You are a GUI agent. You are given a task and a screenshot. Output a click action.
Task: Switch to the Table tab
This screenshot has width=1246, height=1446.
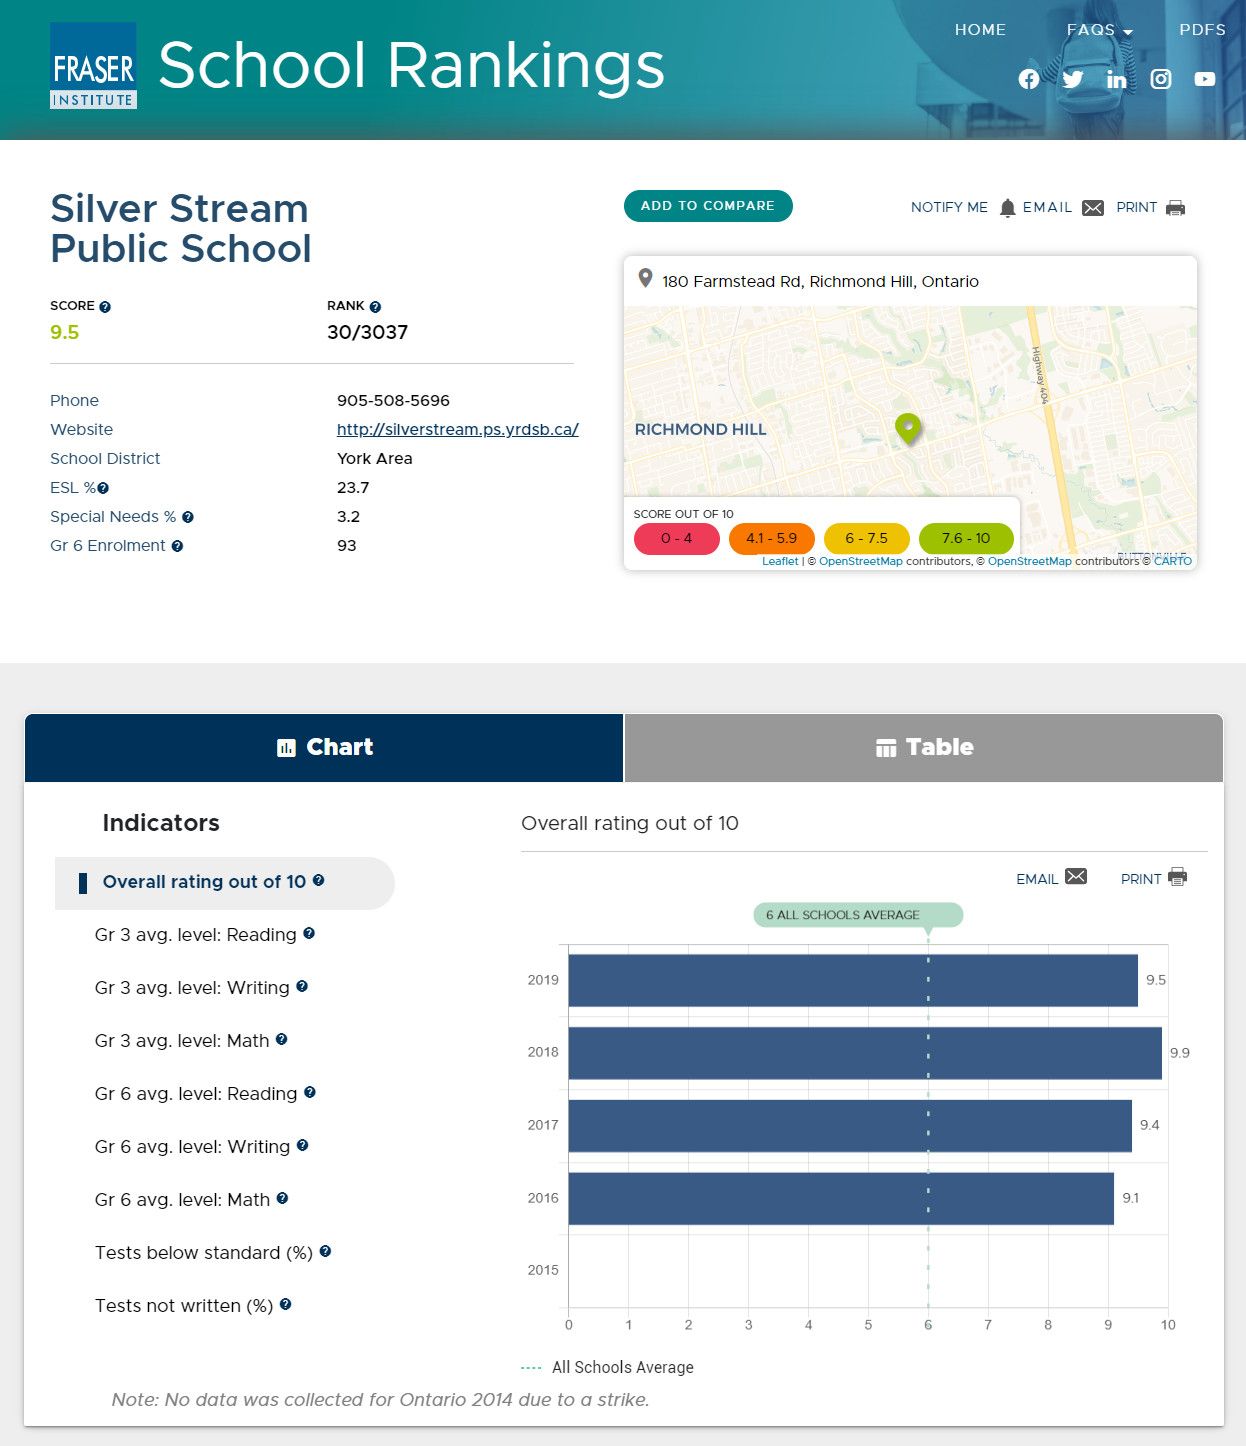(923, 748)
